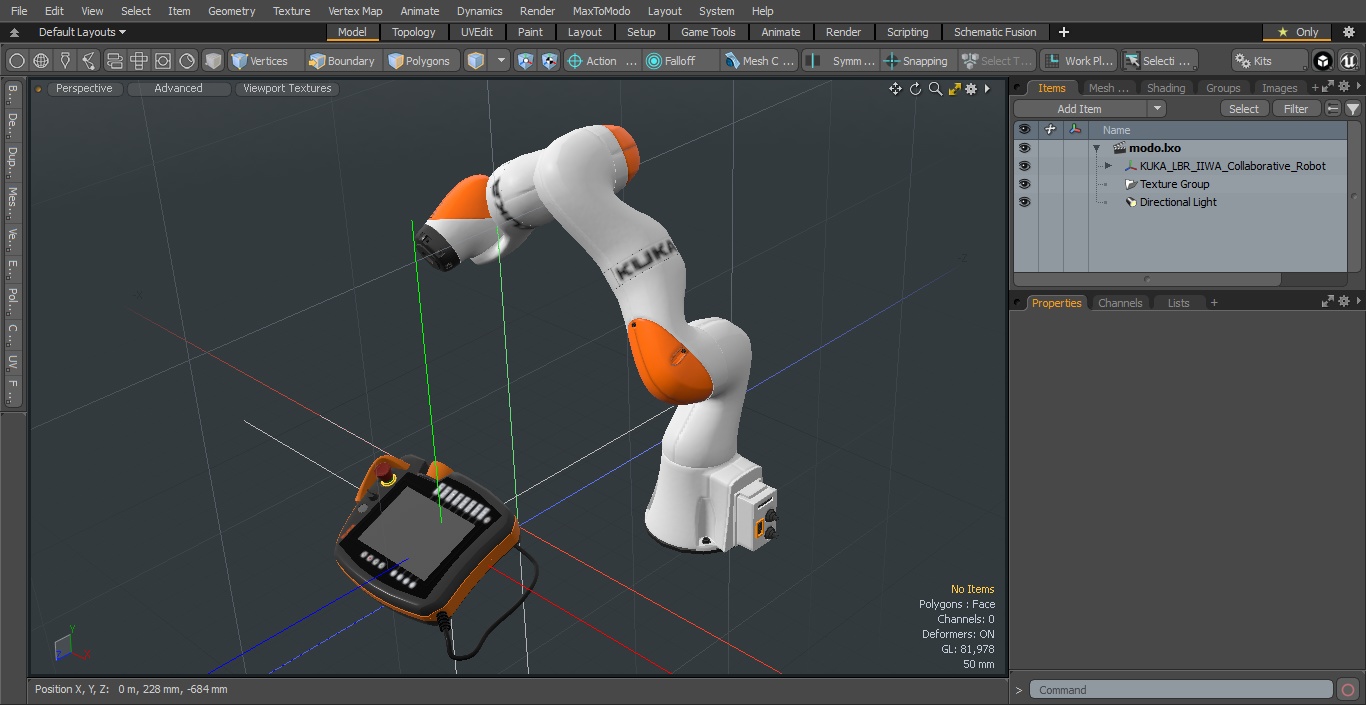1366x705 pixels.
Task: Click the vertical scrollbar of Items list
Action: (x=1354, y=196)
